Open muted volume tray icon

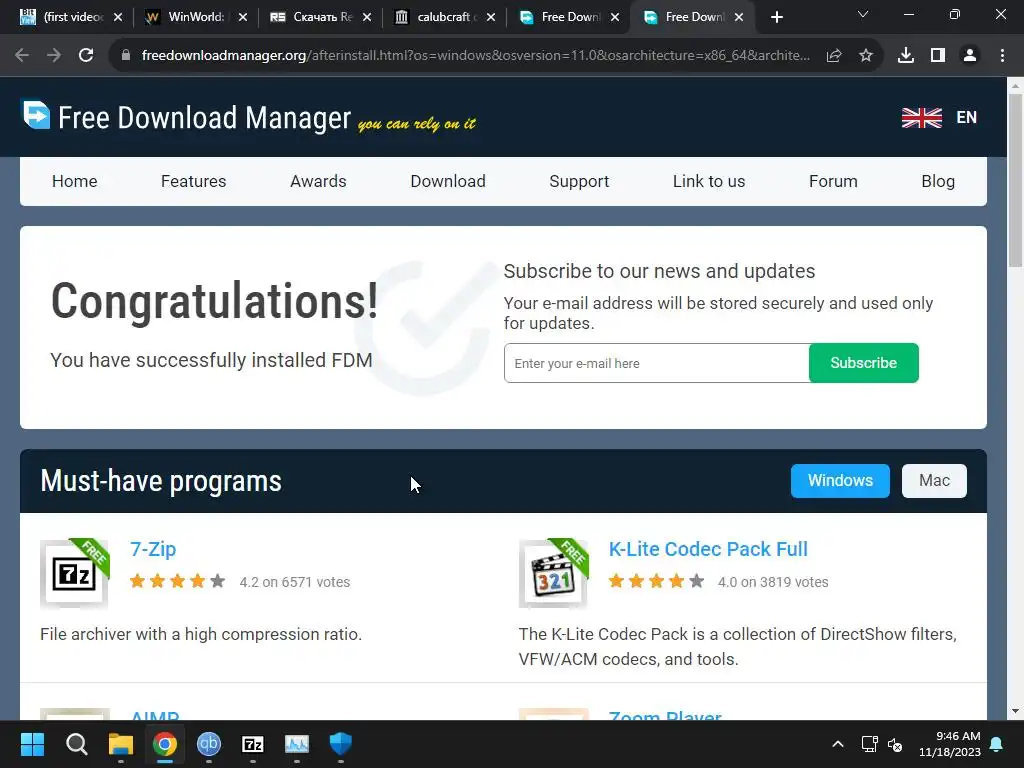pos(895,744)
